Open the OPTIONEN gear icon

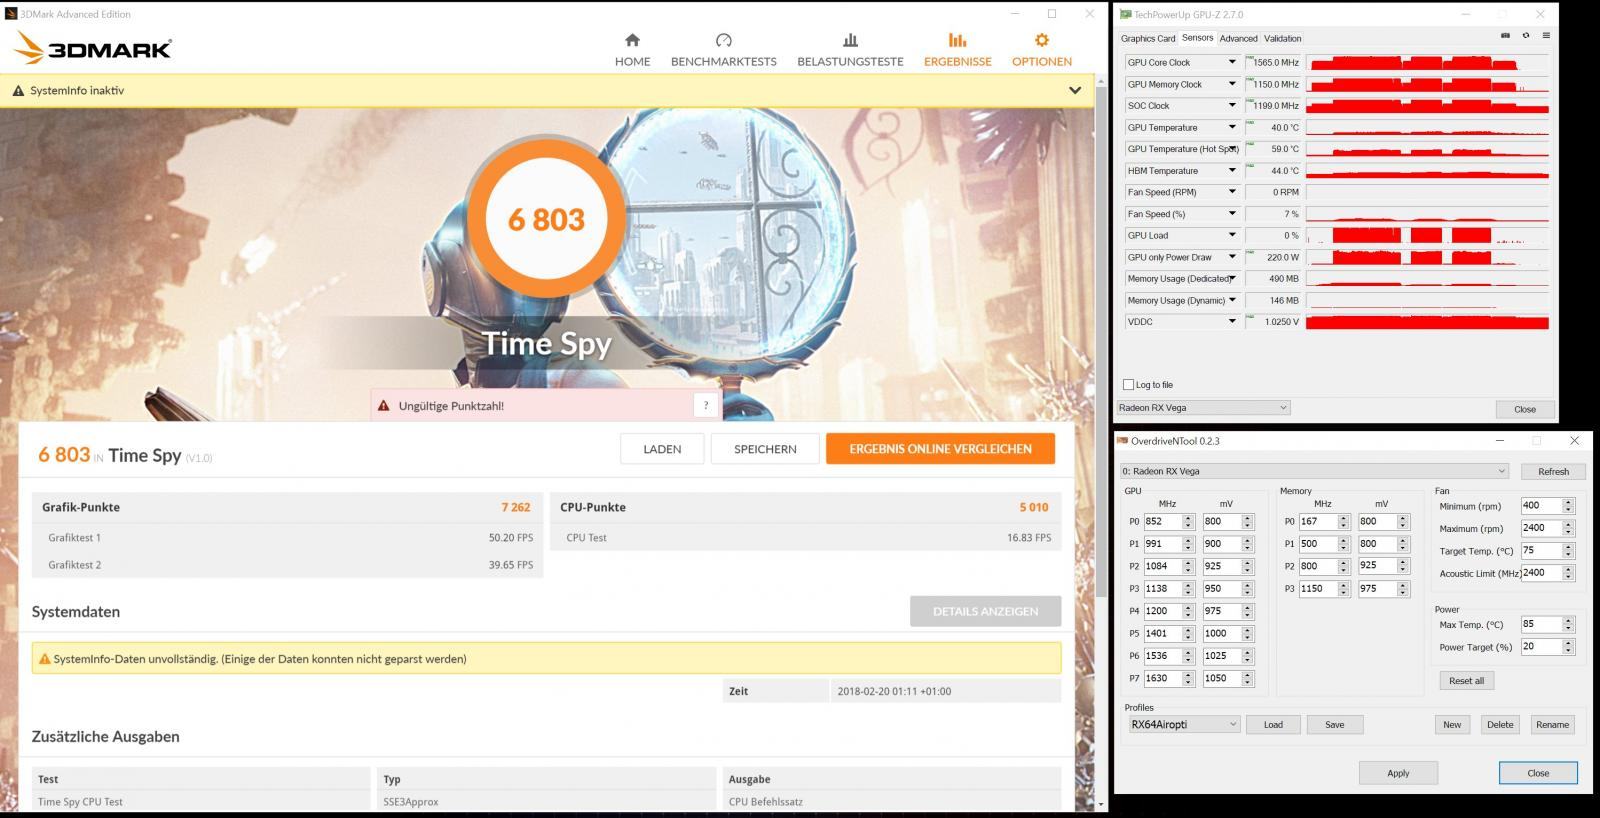click(x=1041, y=40)
